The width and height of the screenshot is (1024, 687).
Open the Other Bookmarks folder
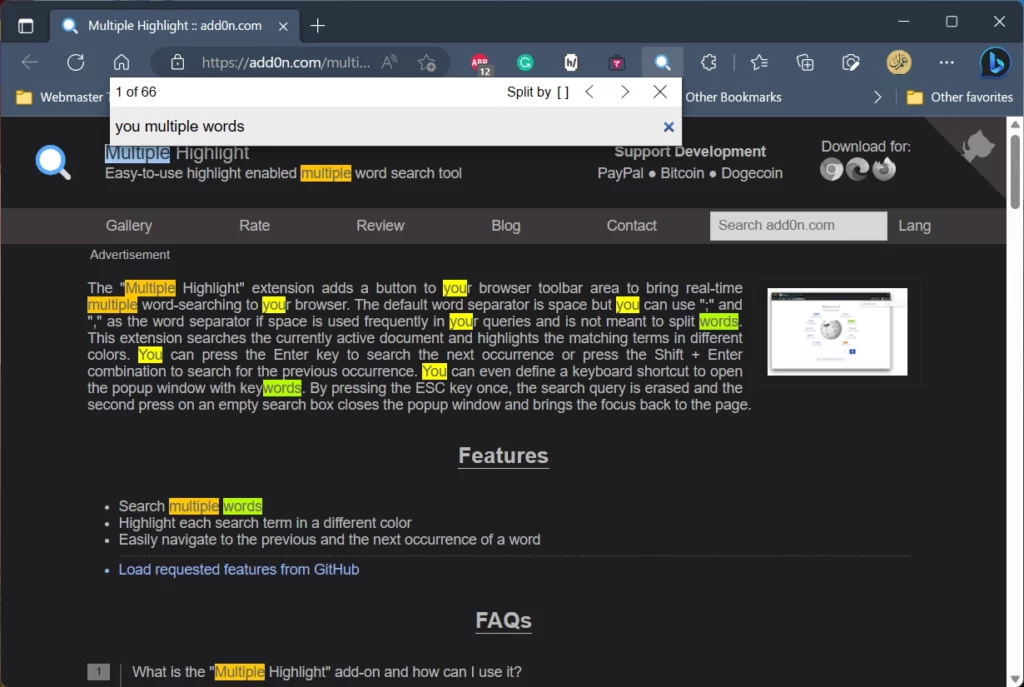coord(733,97)
